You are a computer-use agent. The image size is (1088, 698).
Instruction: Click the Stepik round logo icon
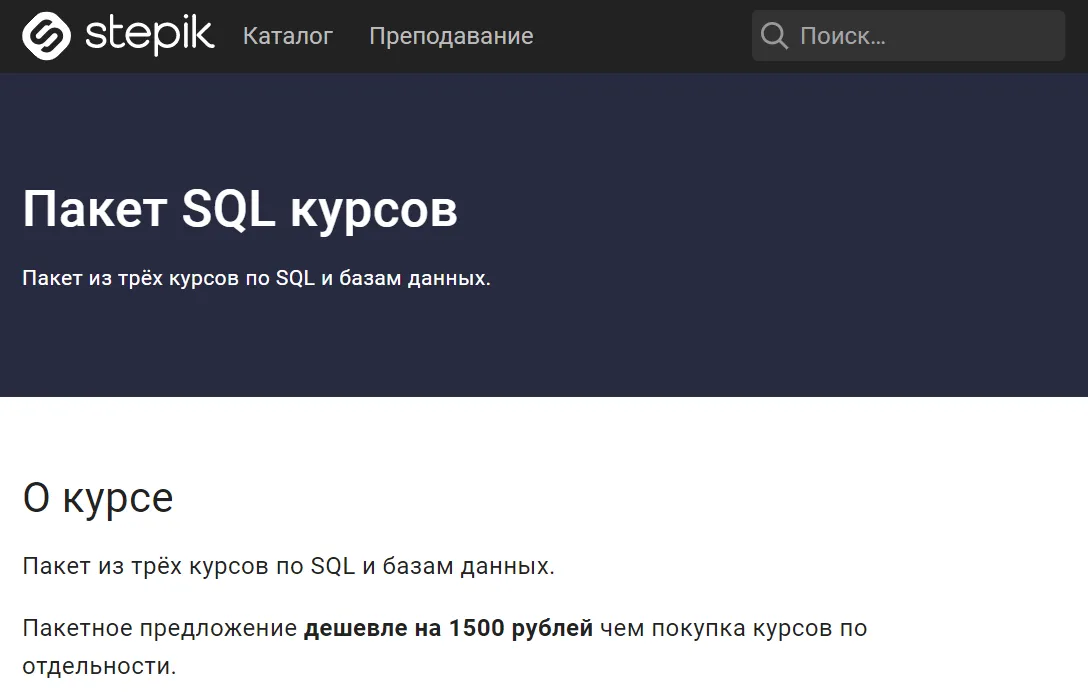(46, 36)
